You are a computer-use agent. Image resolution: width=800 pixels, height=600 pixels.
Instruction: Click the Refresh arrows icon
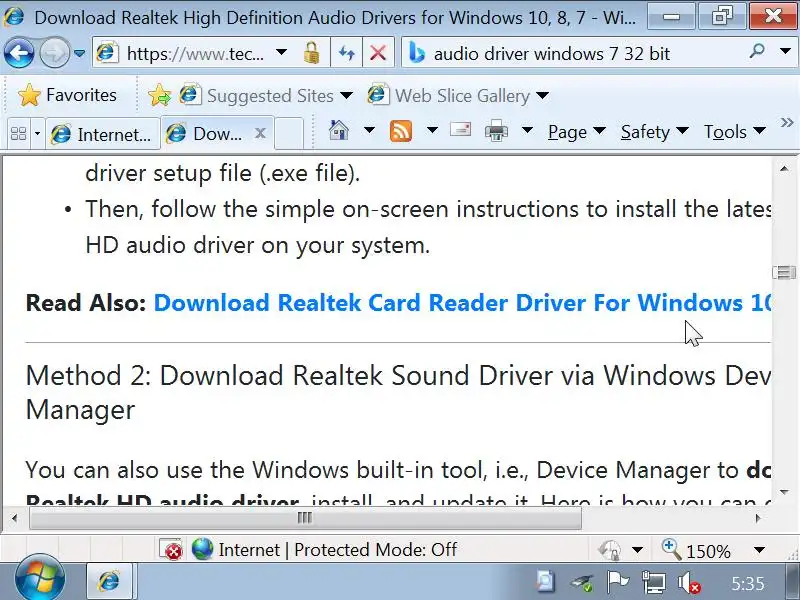(346, 53)
